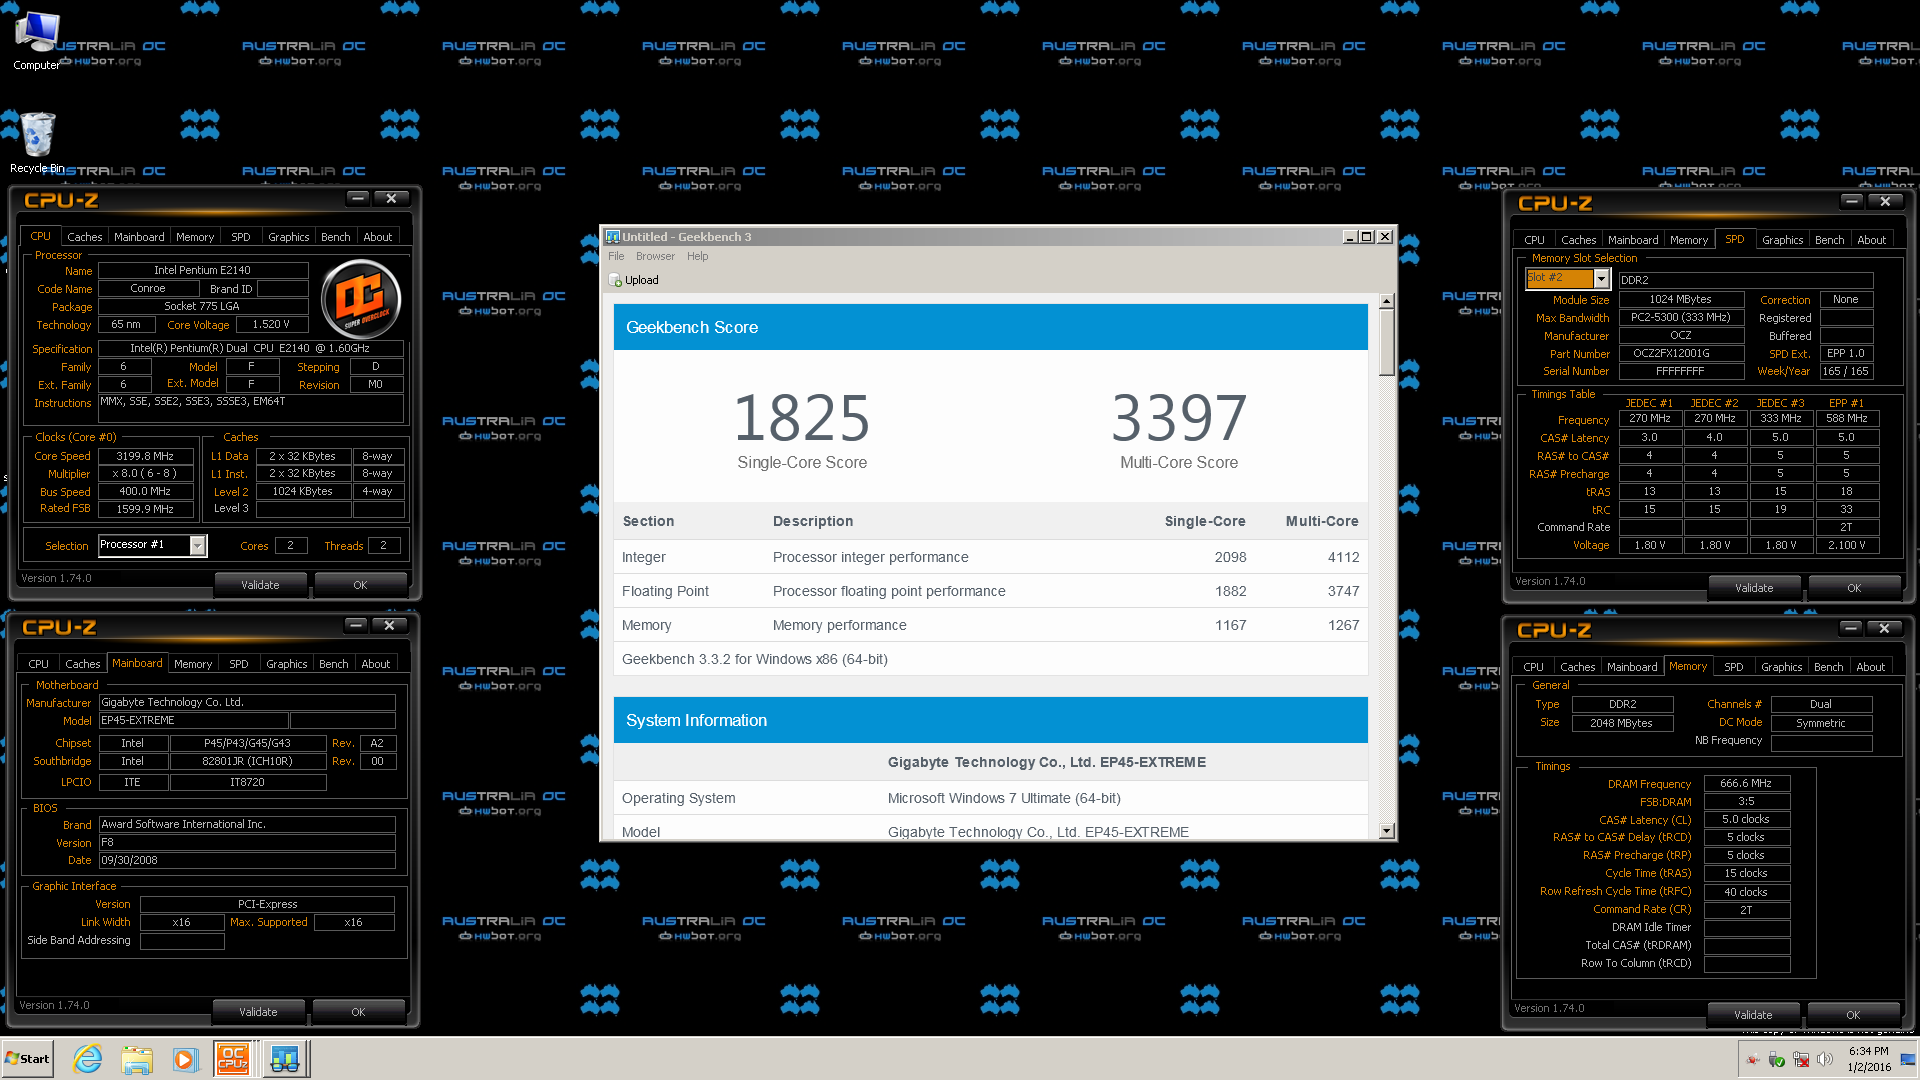This screenshot has height=1080, width=1920.
Task: Open the Slot #2 memory slot dropdown
Action: click(x=1601, y=279)
